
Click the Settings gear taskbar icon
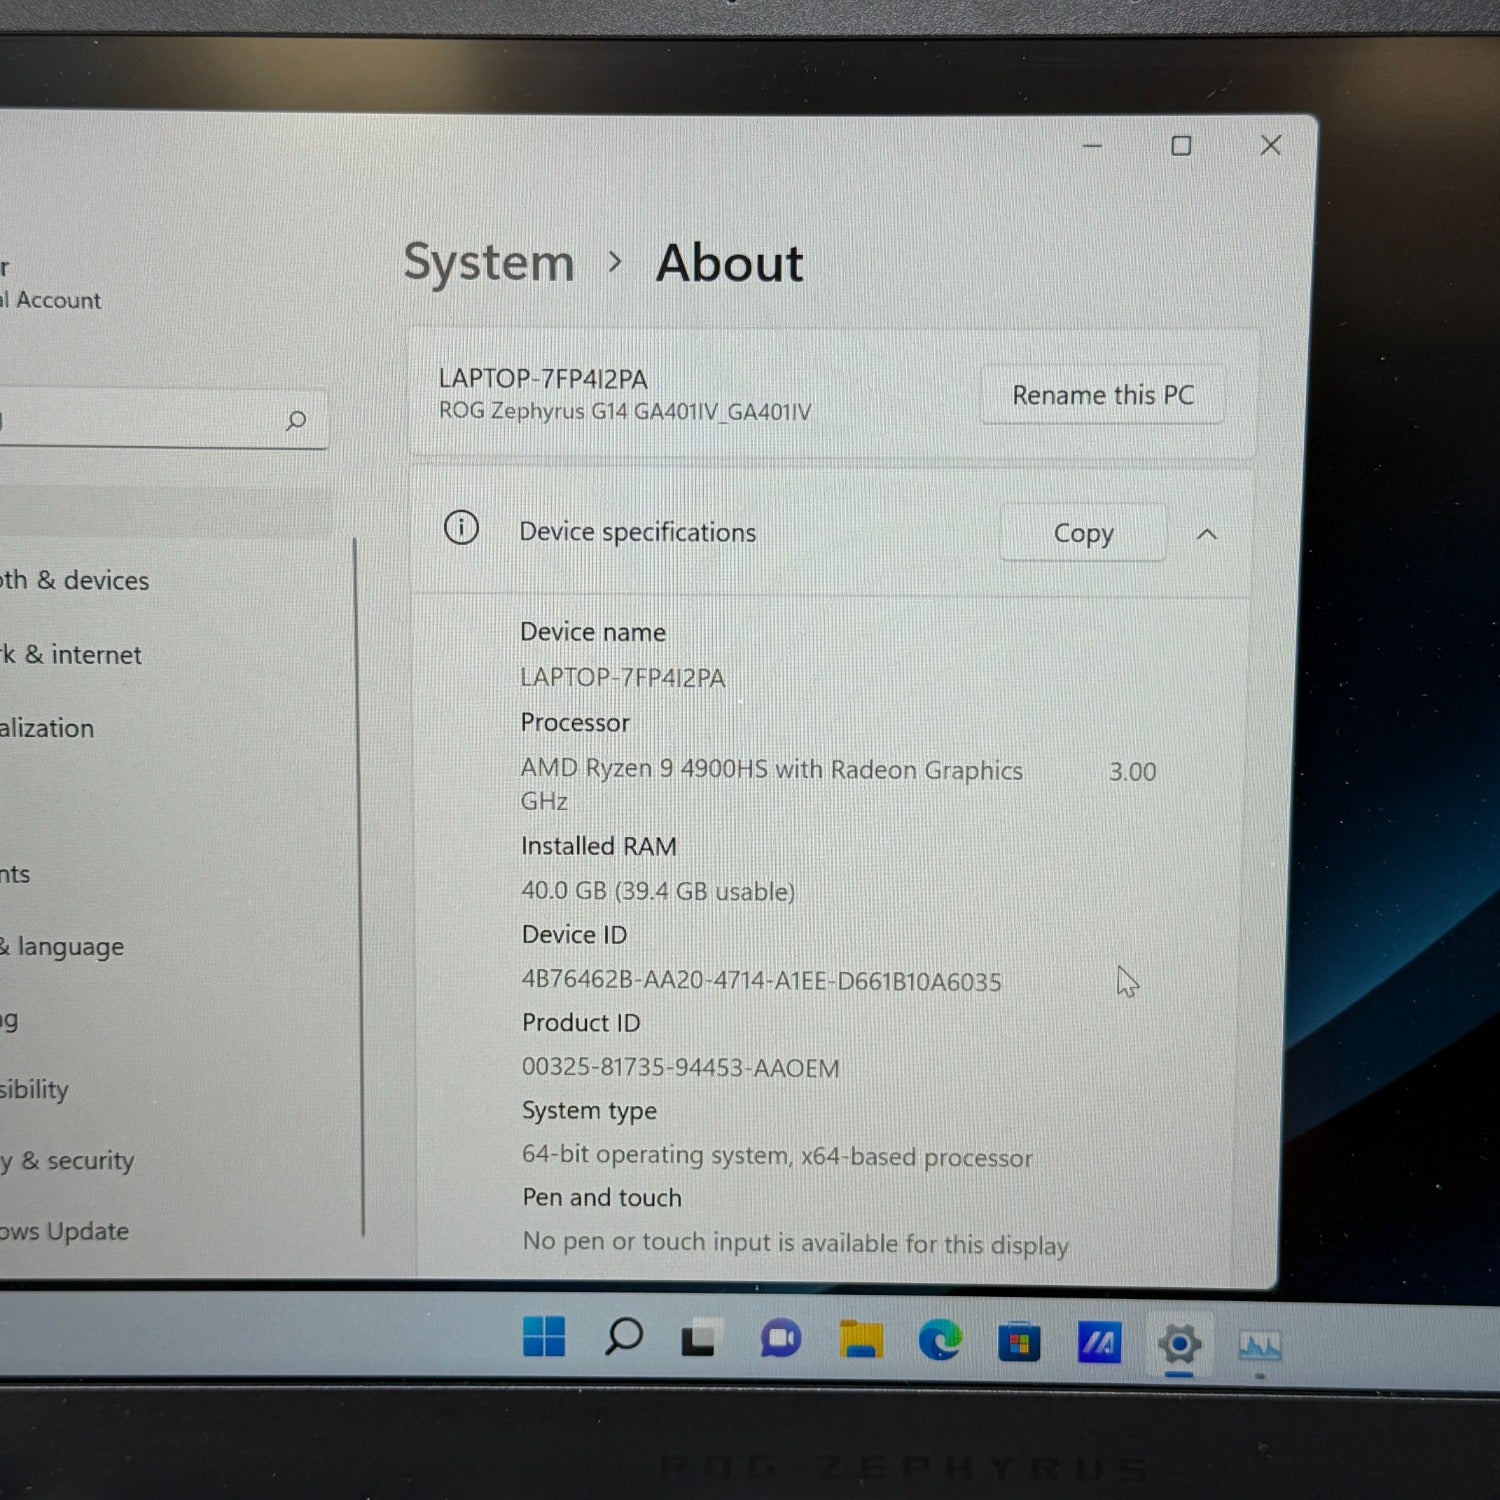click(1179, 1344)
